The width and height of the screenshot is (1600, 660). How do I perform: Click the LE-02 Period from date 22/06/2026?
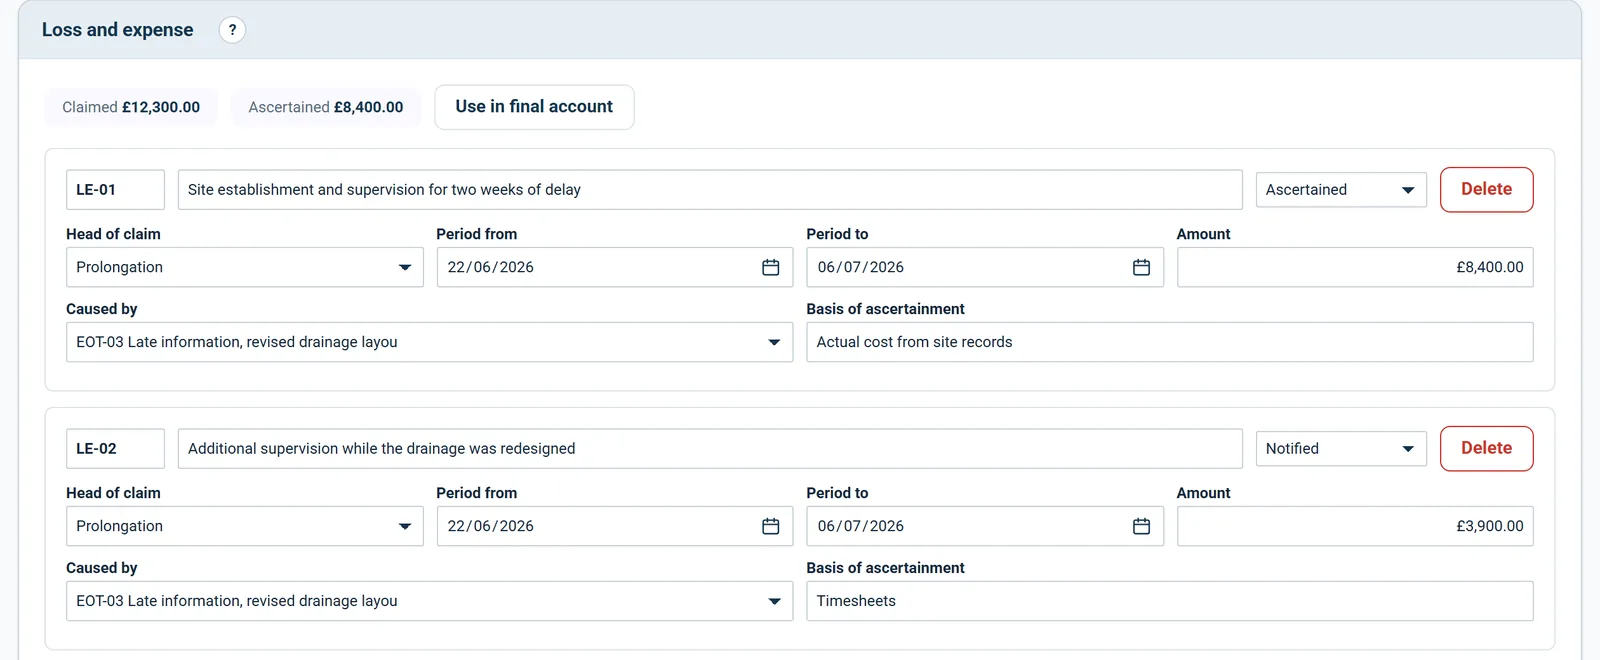(491, 526)
